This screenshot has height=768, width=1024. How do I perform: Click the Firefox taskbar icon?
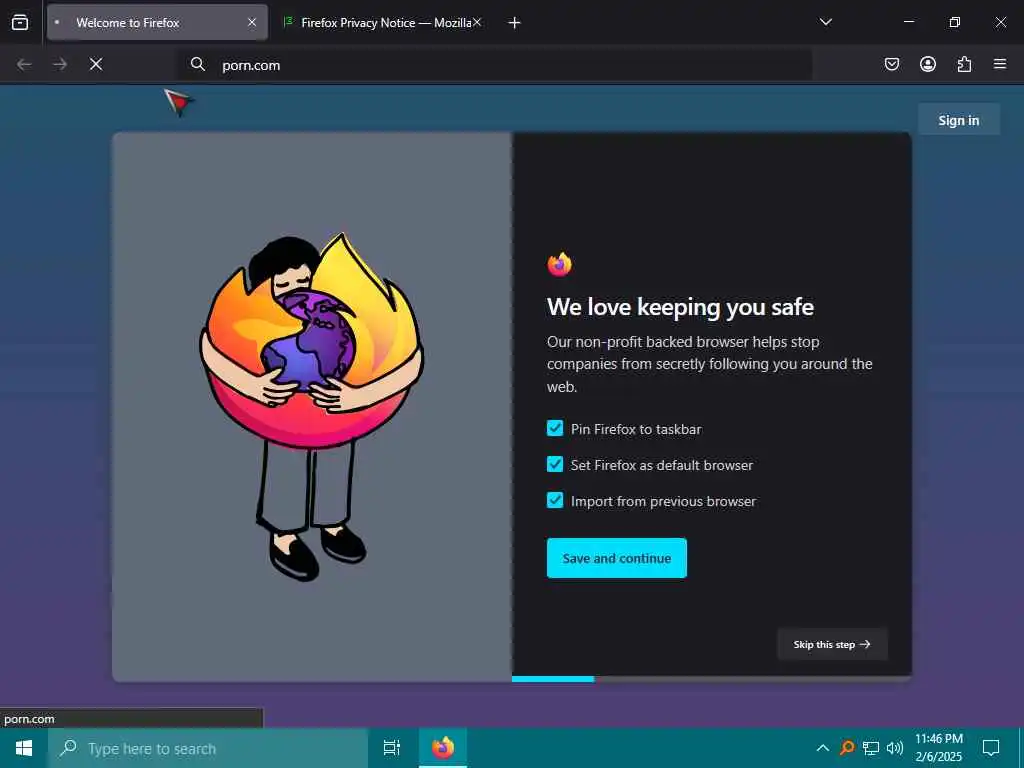click(443, 748)
